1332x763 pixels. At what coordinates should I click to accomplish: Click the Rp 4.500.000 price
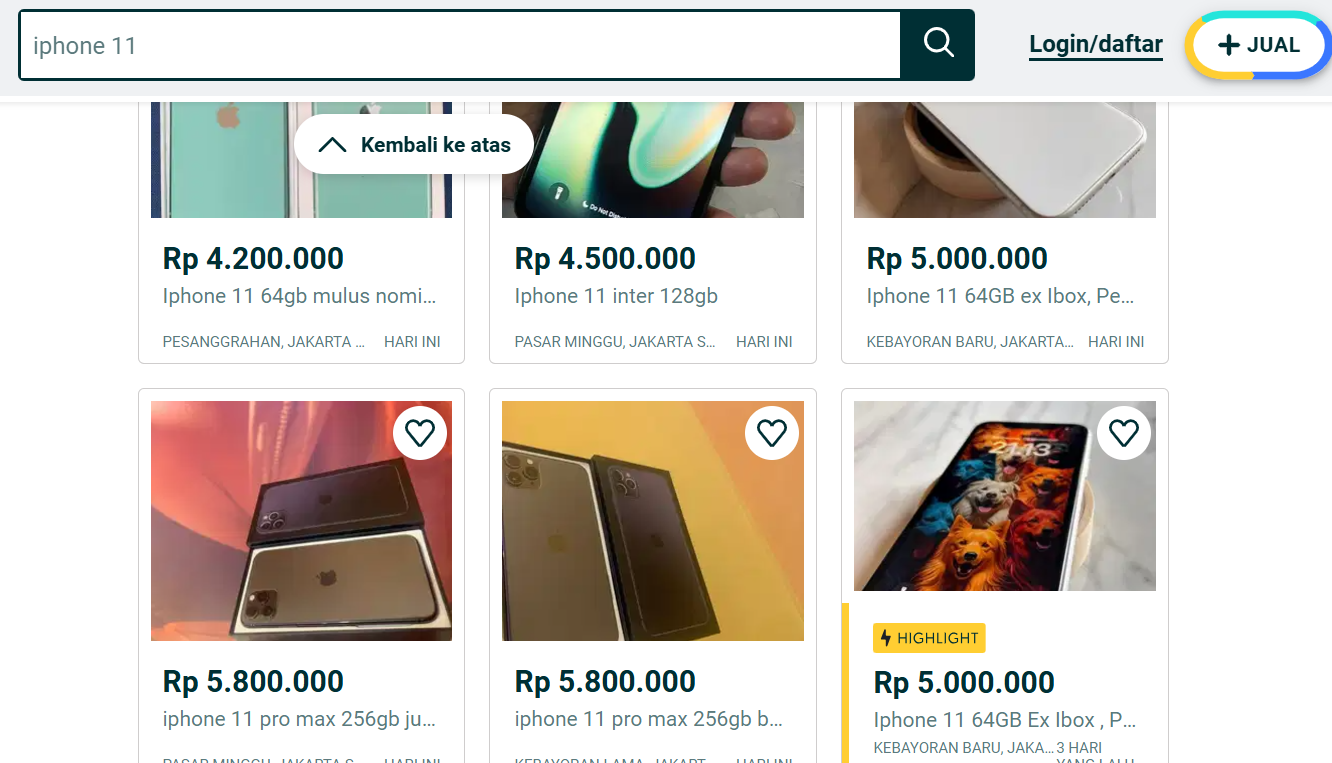pyautogui.click(x=605, y=259)
